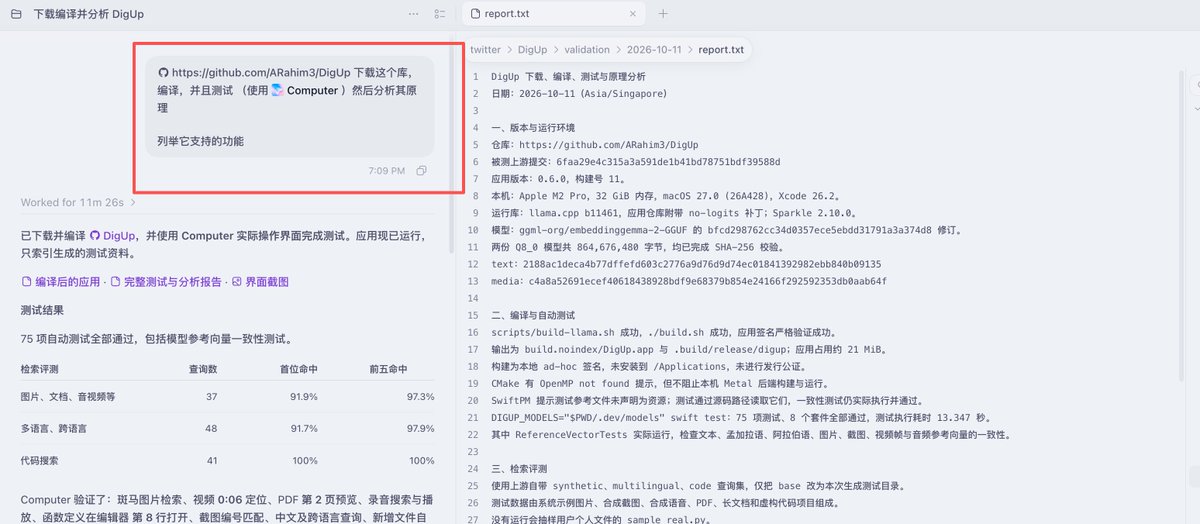Click the 运行库：llama.cpp b11461 line

(x=674, y=212)
